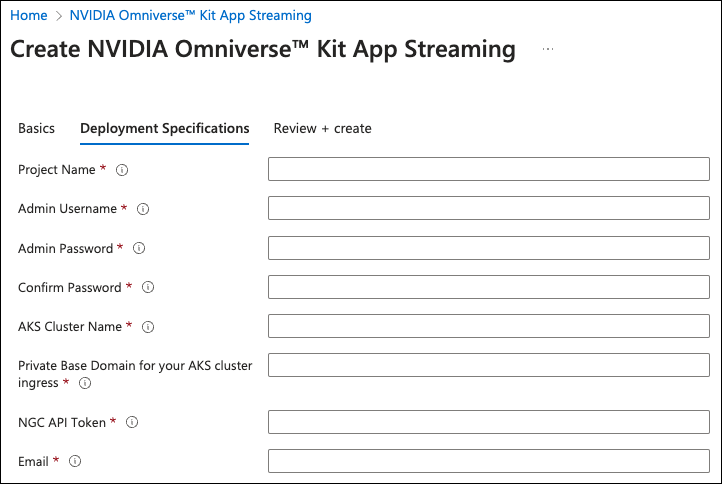Select the Admin Password input field
722x484 pixels.
click(x=489, y=248)
